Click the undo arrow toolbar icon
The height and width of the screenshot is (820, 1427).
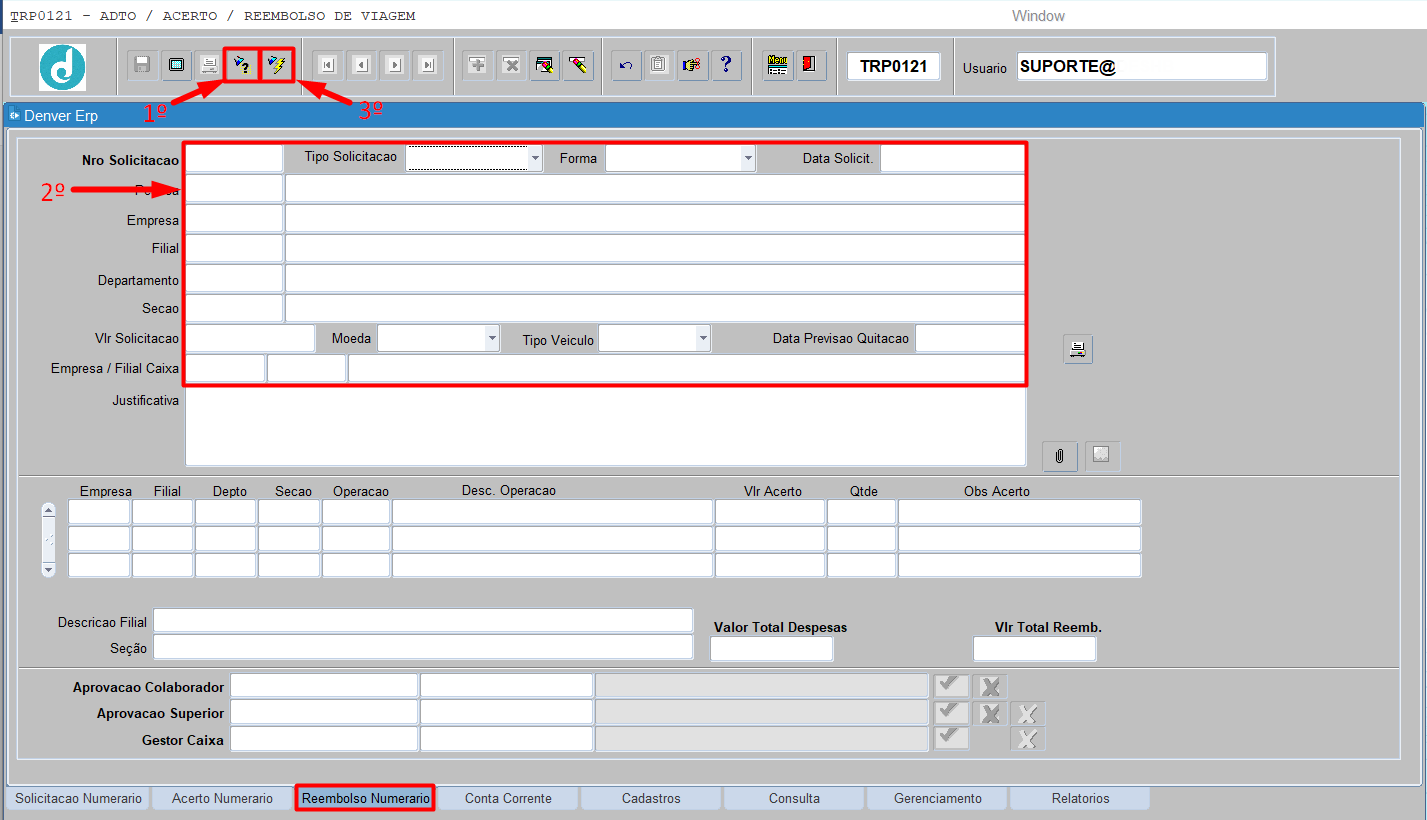626,65
